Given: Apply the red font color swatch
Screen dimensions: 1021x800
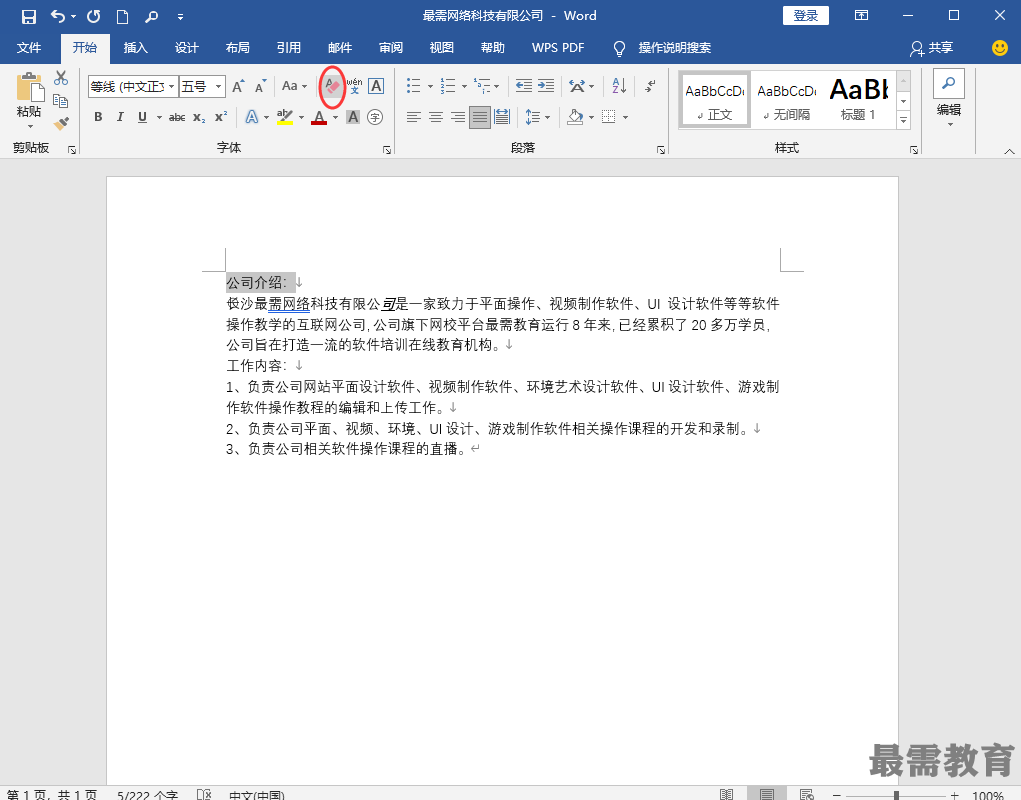Looking at the screenshot, I should point(319,117).
